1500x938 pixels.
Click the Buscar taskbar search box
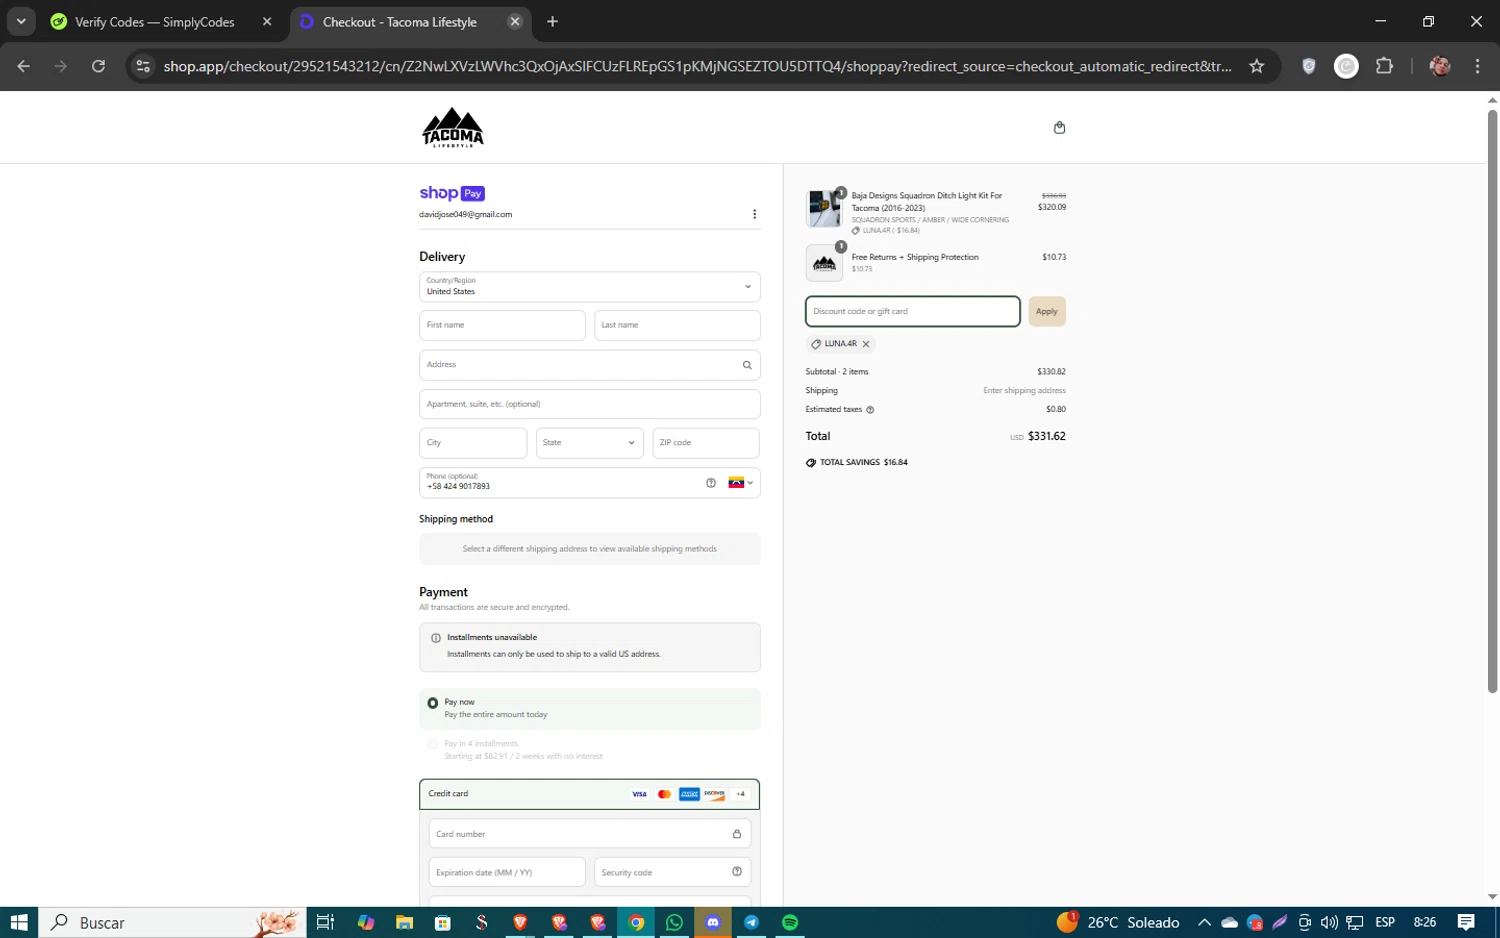[172, 922]
